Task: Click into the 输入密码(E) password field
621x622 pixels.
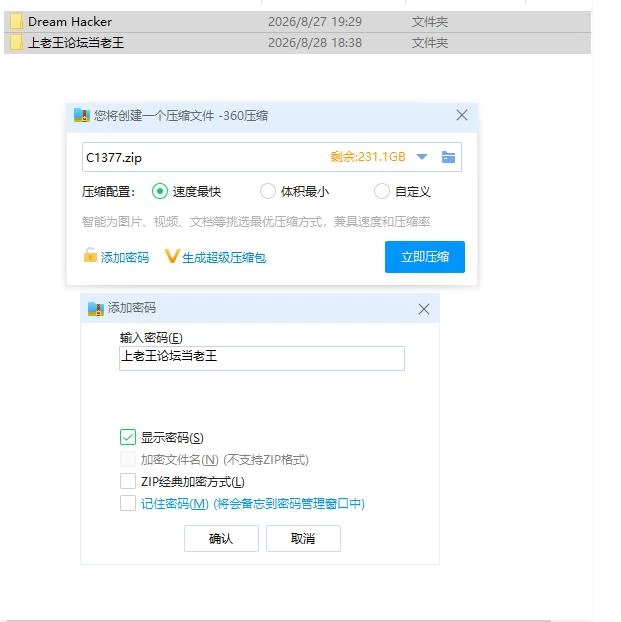Action: (262, 358)
